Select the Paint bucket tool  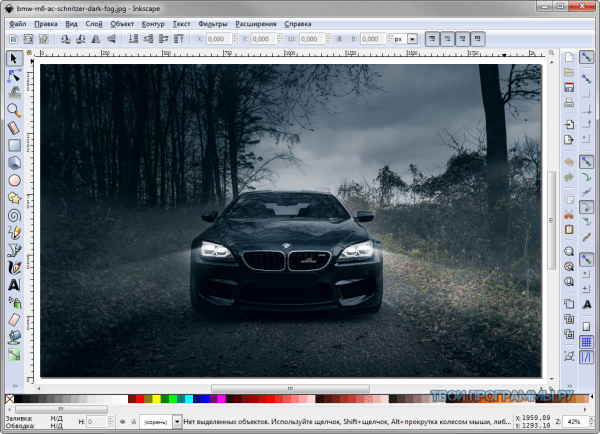14,337
